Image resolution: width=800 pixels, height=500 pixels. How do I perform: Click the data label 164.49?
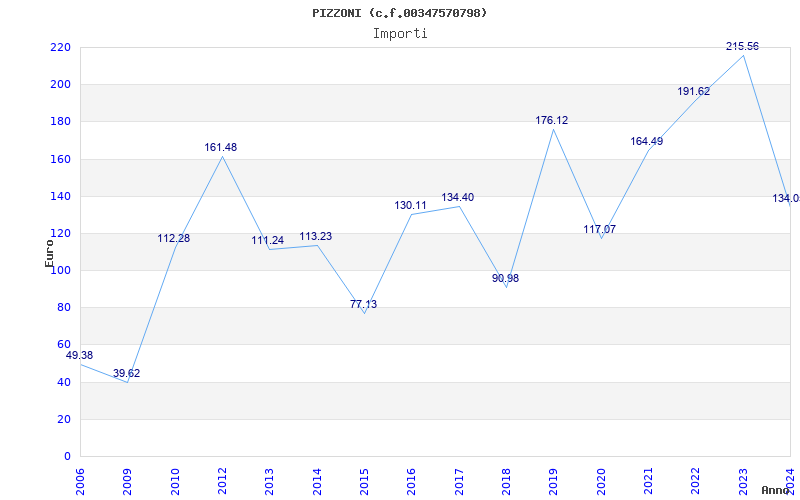click(646, 141)
